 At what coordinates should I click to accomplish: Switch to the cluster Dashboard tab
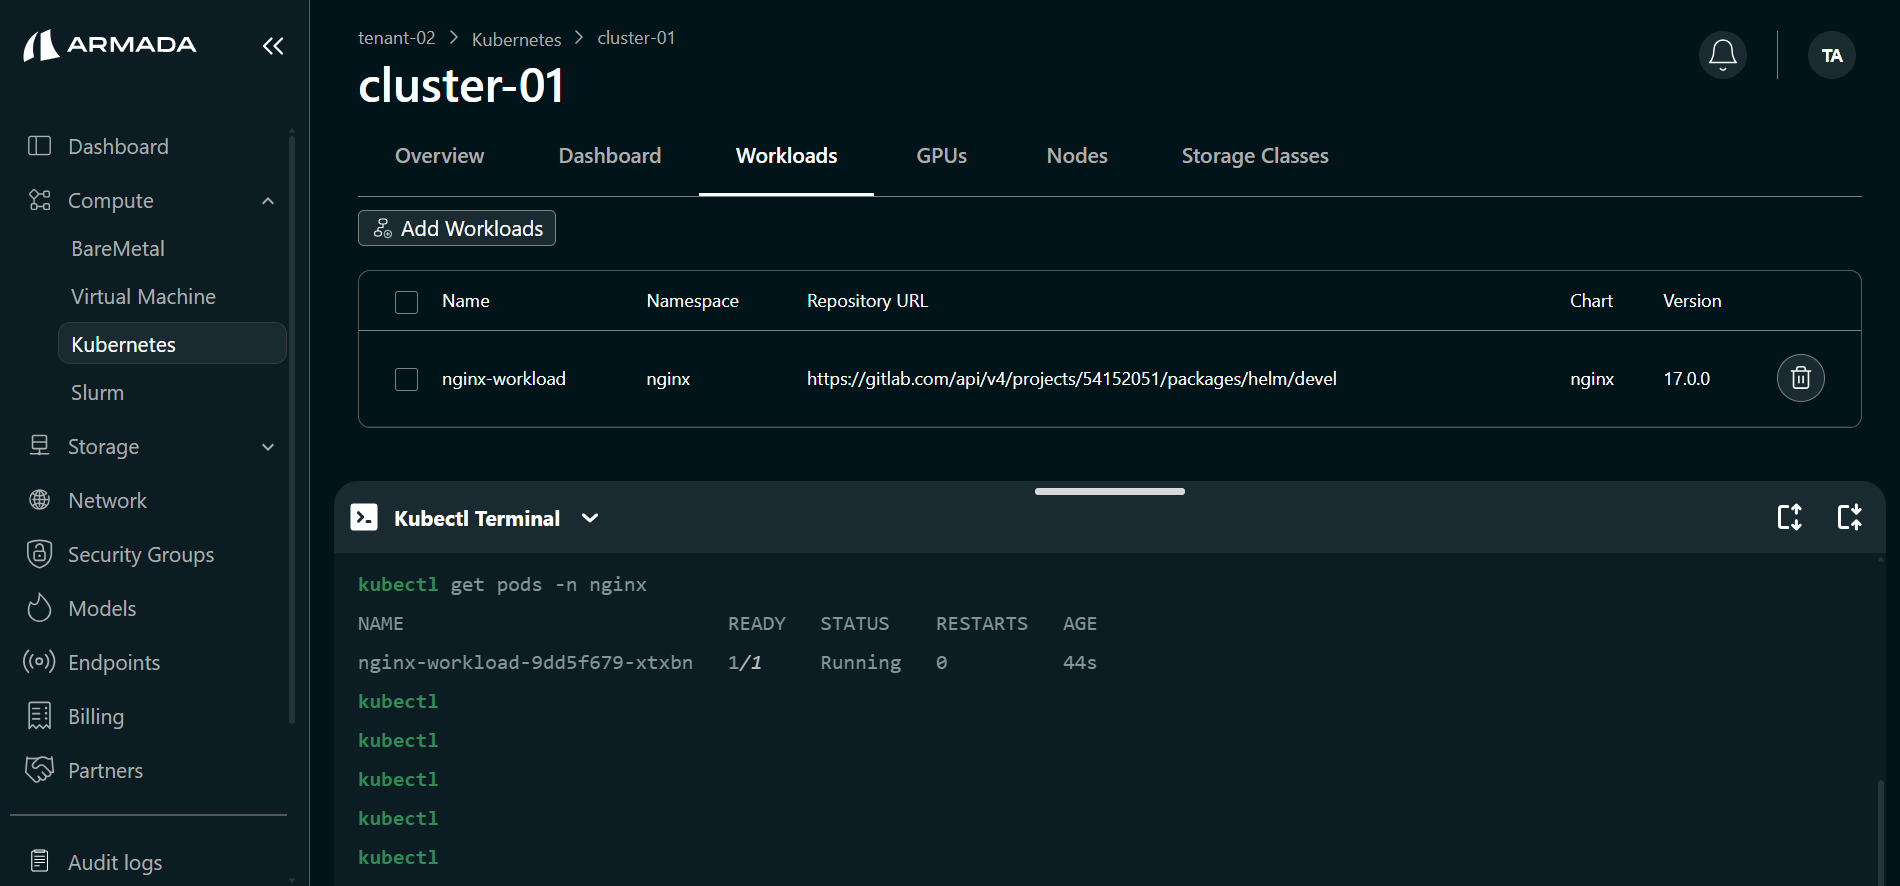pos(610,156)
